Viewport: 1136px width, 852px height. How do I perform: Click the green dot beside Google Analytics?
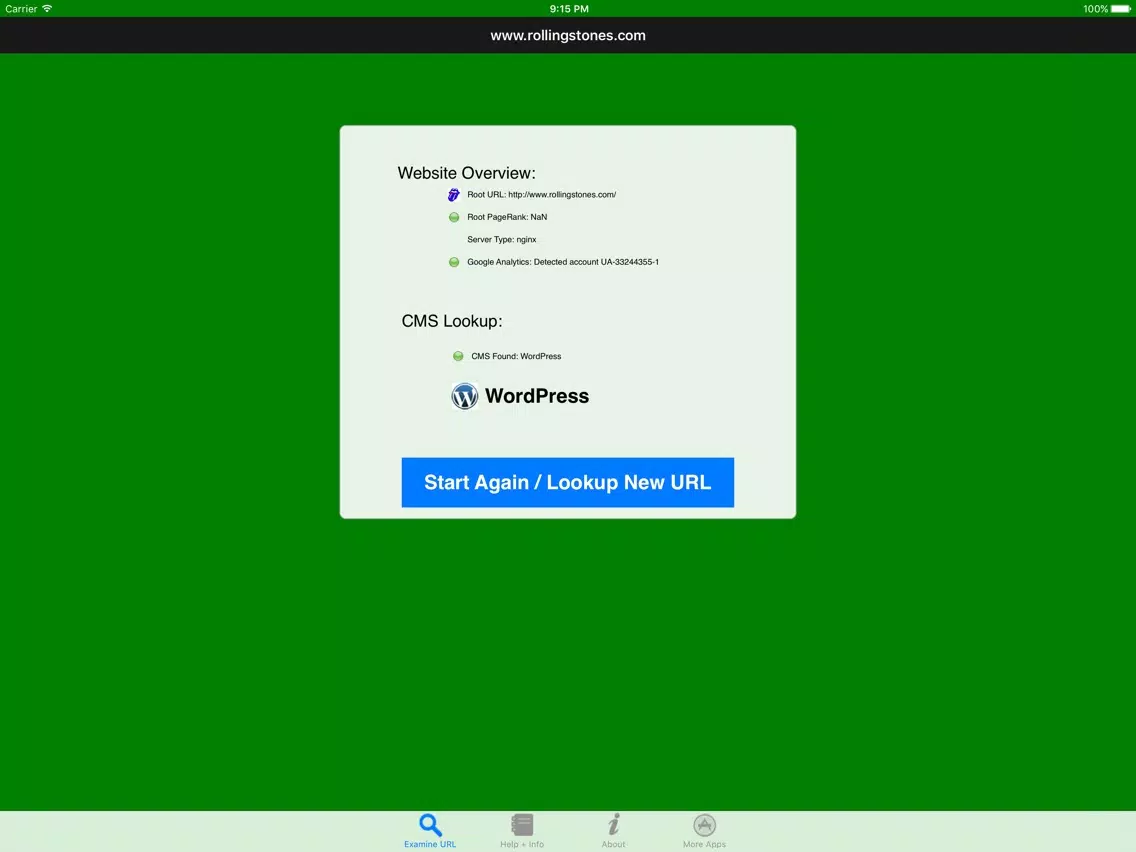[x=454, y=262]
